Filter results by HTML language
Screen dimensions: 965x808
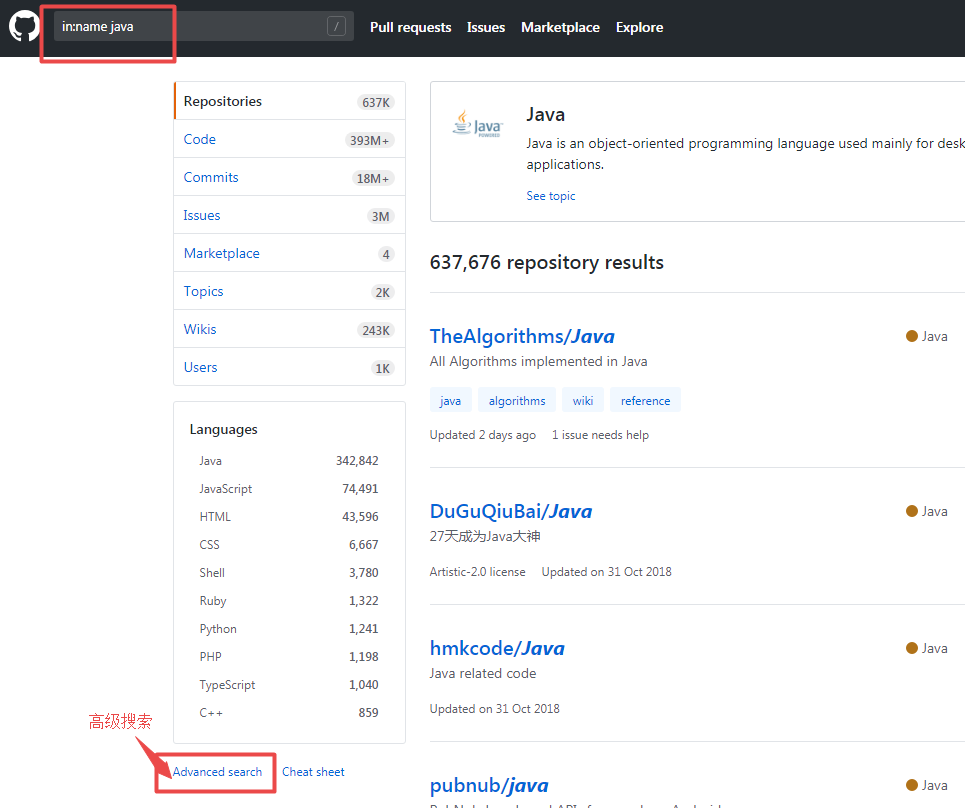point(289,517)
